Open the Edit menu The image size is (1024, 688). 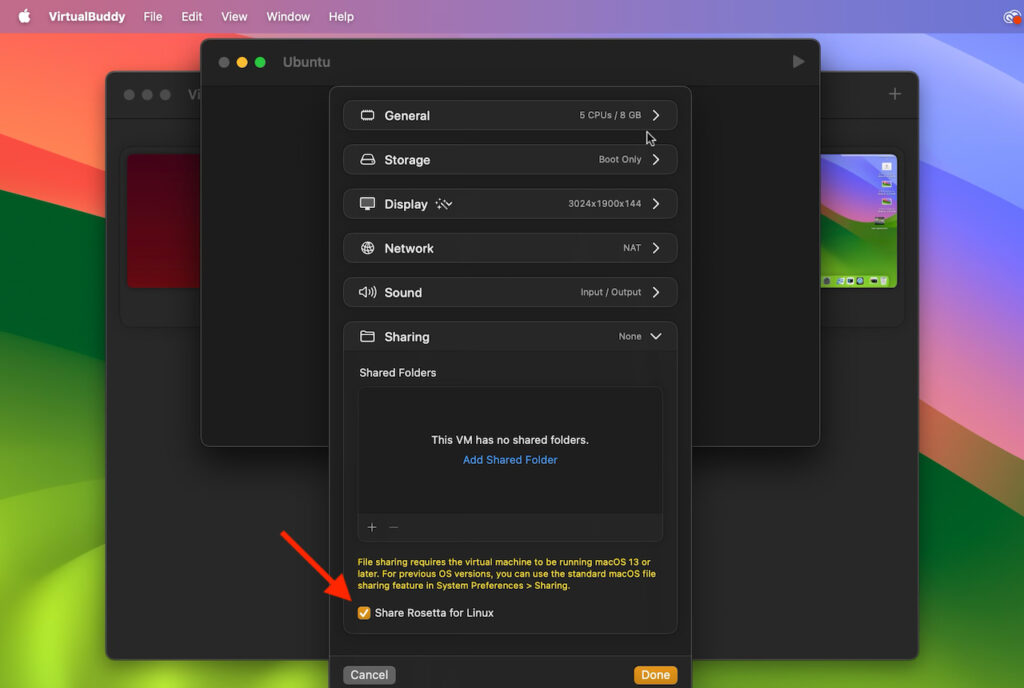point(191,16)
